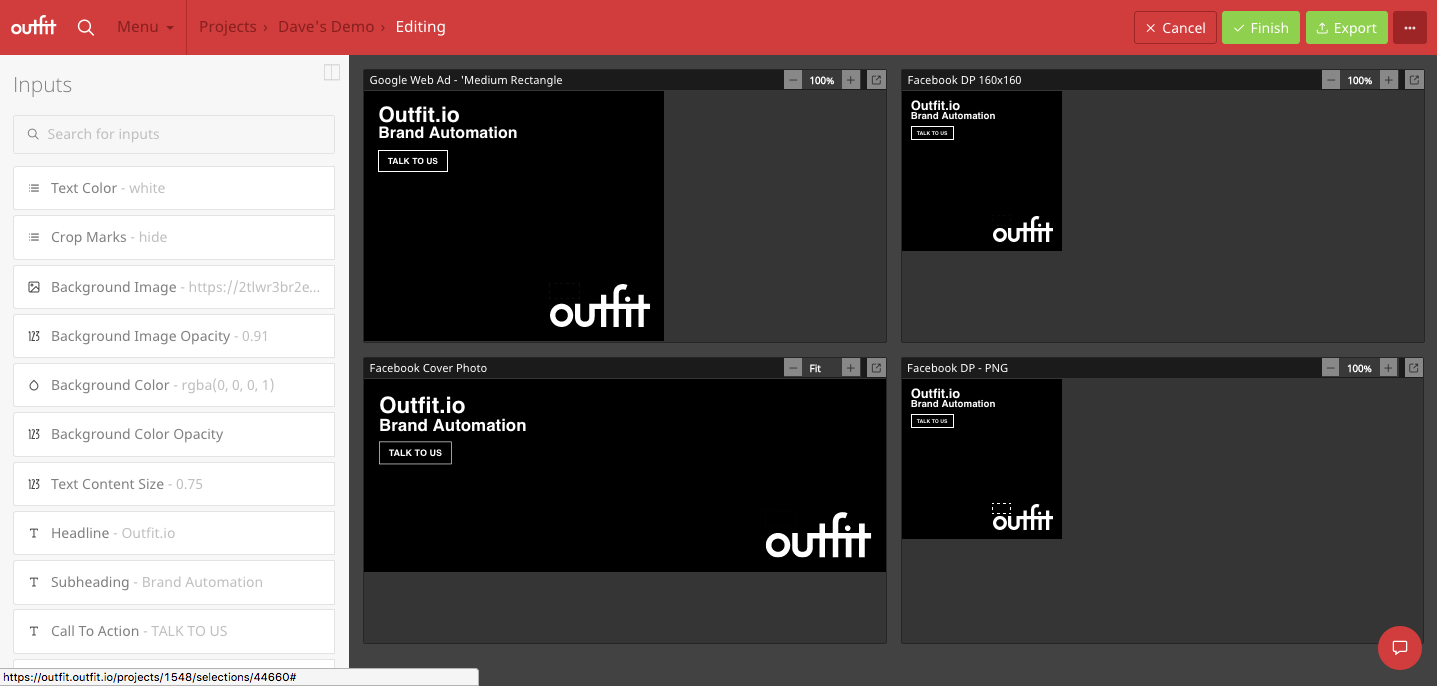
Task: Open the Background Color input
Action: click(x=174, y=385)
